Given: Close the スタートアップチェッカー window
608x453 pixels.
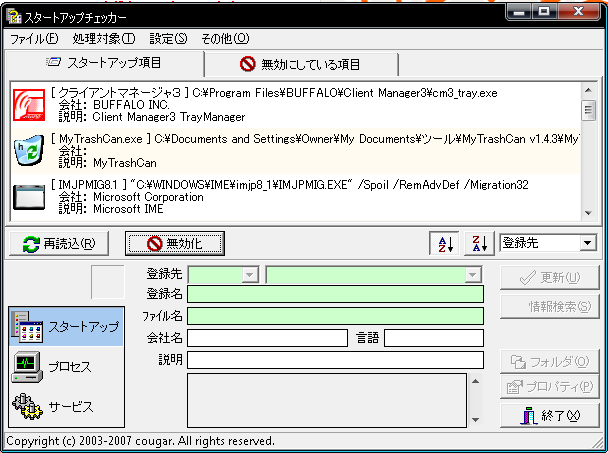Looking at the screenshot, I should click(579, 12).
